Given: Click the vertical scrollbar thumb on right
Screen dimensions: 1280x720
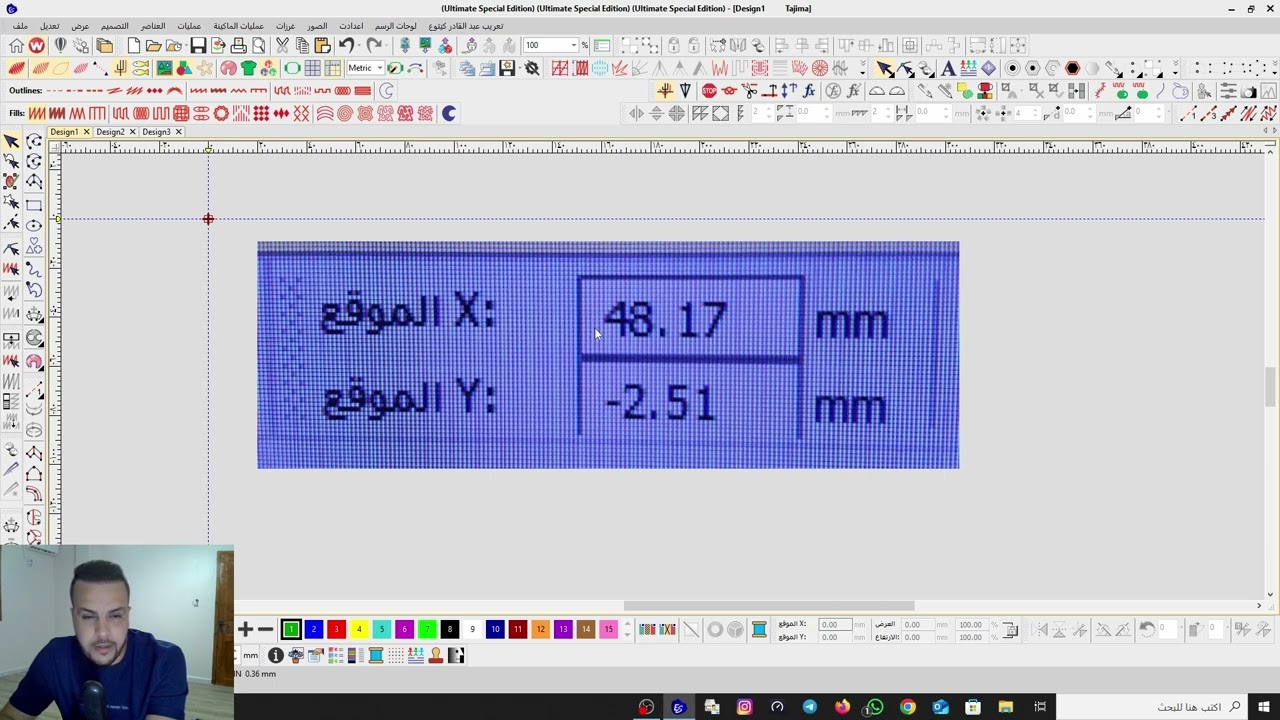Looking at the screenshot, I should (x=1271, y=387).
